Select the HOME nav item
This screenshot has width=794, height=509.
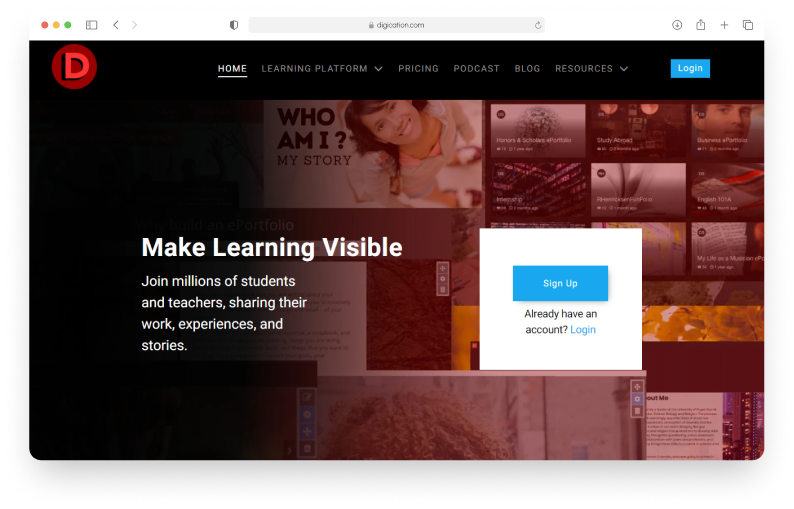pyautogui.click(x=232, y=68)
